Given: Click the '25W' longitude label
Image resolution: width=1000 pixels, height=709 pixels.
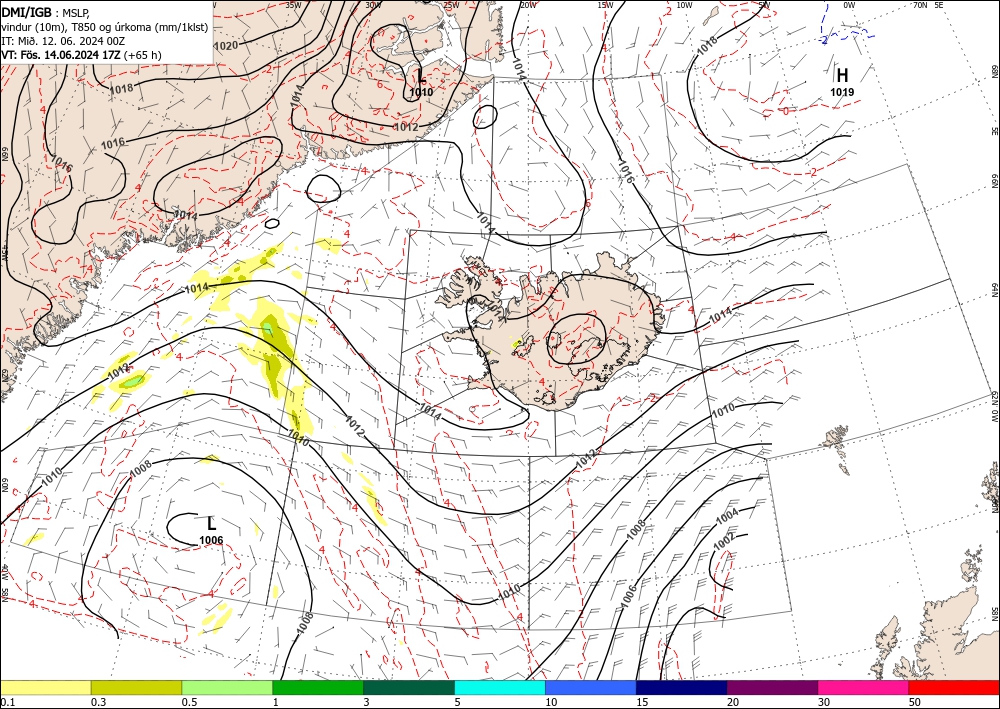Looking at the screenshot, I should click(451, 4).
